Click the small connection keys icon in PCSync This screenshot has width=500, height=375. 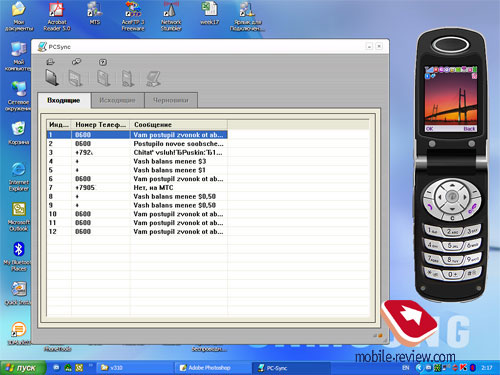coord(76,62)
